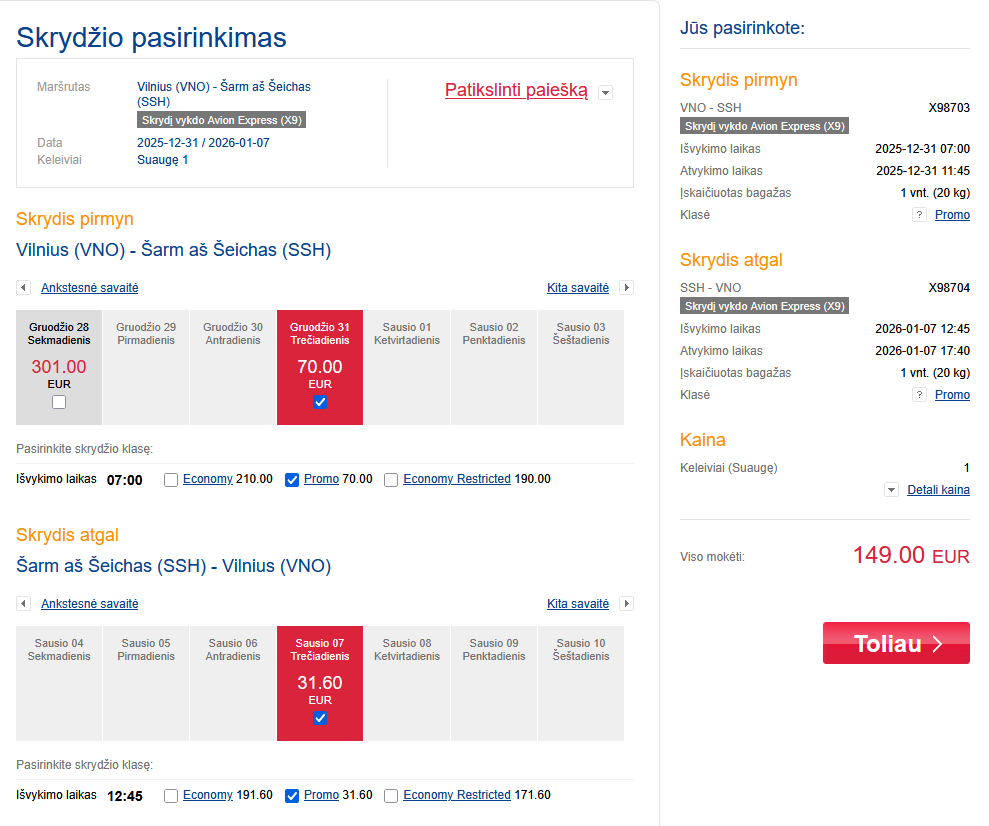Open the Detali kaina link
989x826 pixels.
tap(938, 490)
